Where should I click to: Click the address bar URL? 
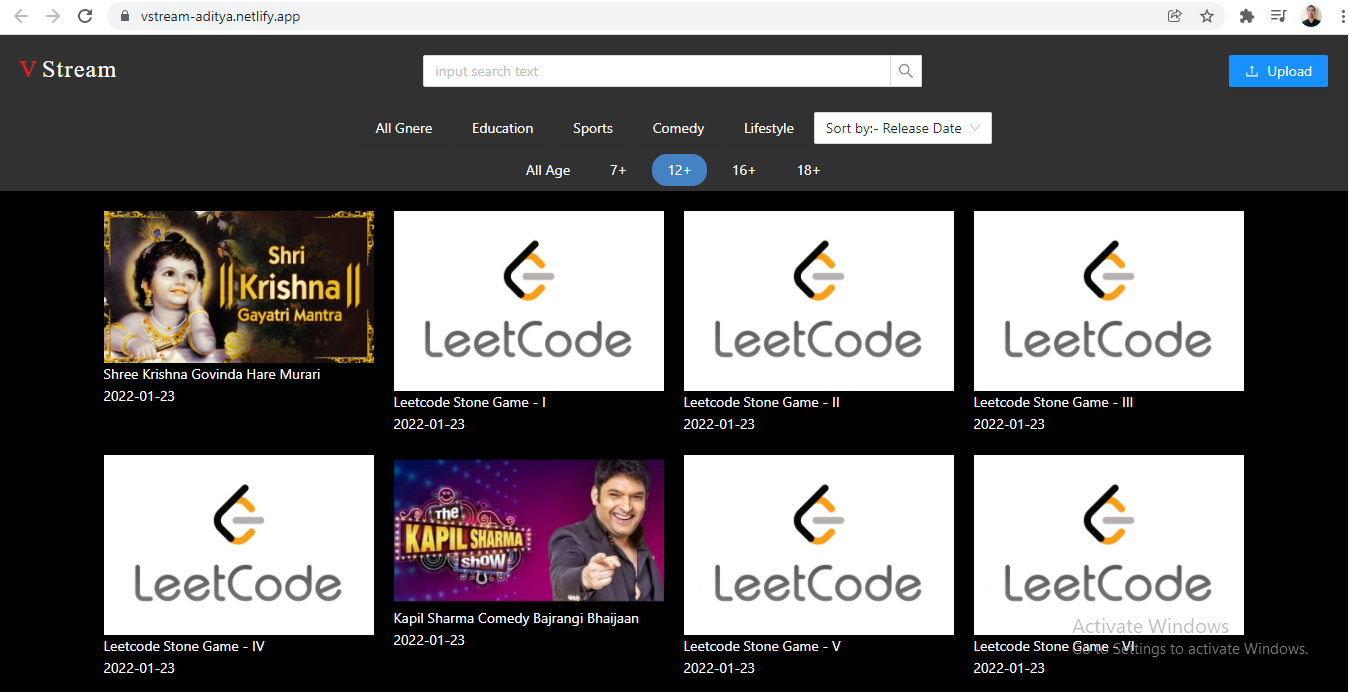coord(221,17)
